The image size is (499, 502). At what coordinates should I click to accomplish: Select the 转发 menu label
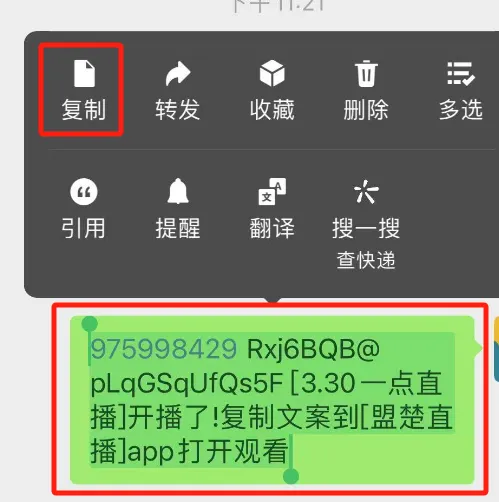tap(178, 110)
